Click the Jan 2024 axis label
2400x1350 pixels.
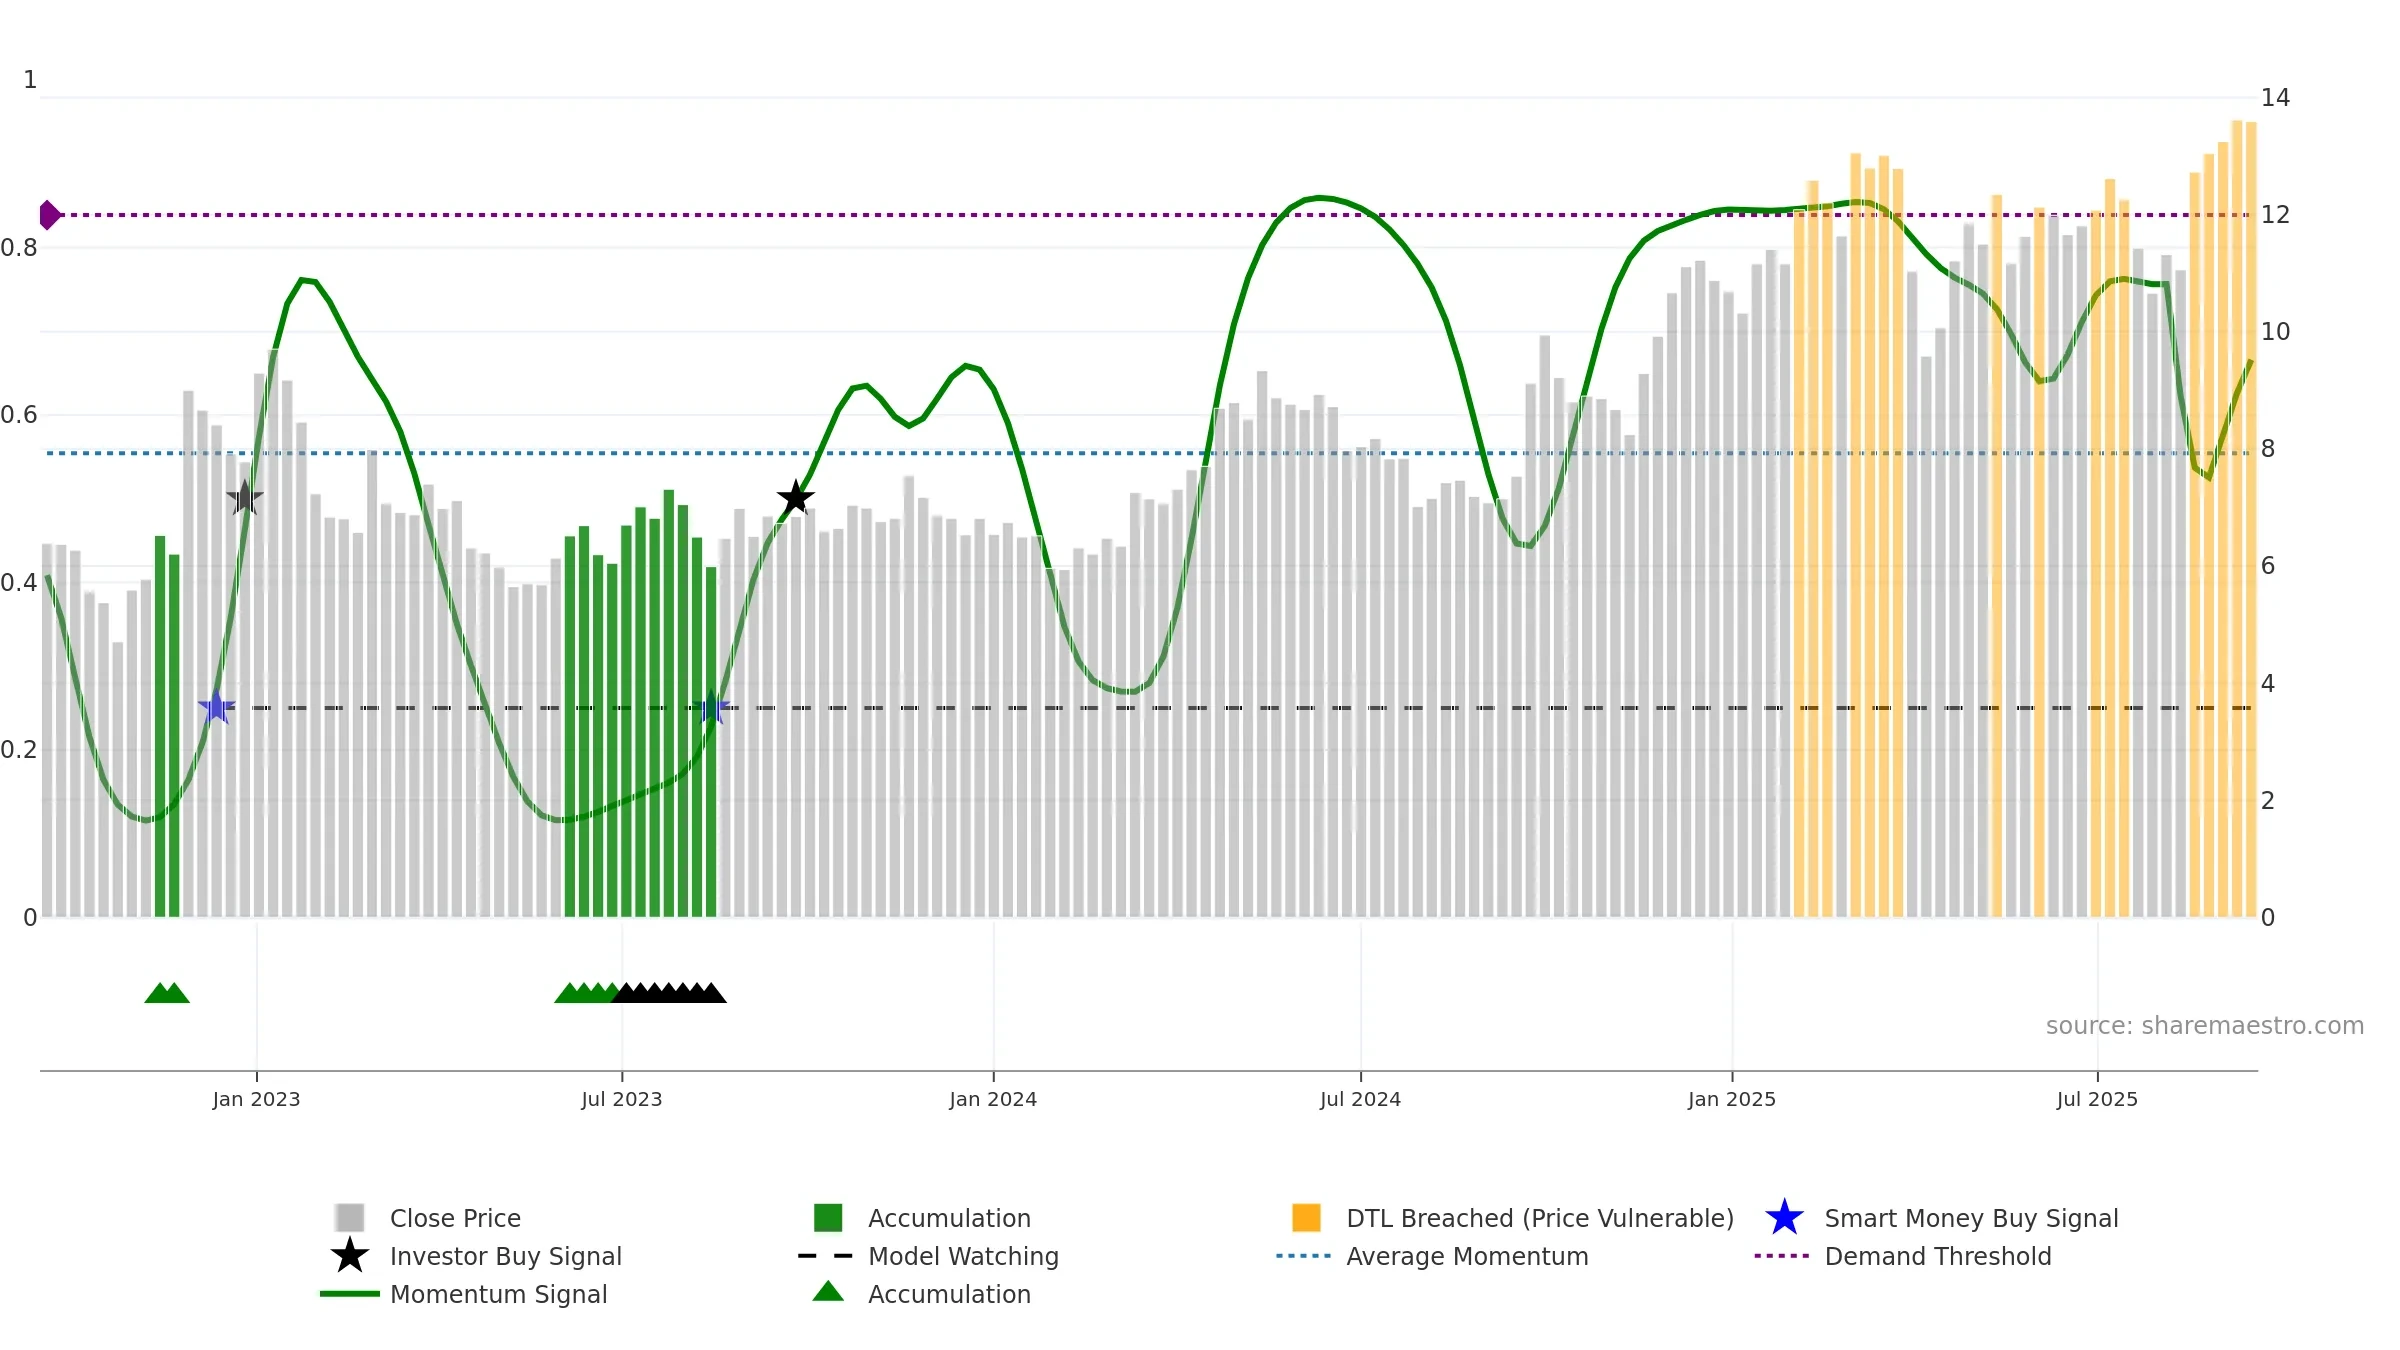[x=993, y=1099]
